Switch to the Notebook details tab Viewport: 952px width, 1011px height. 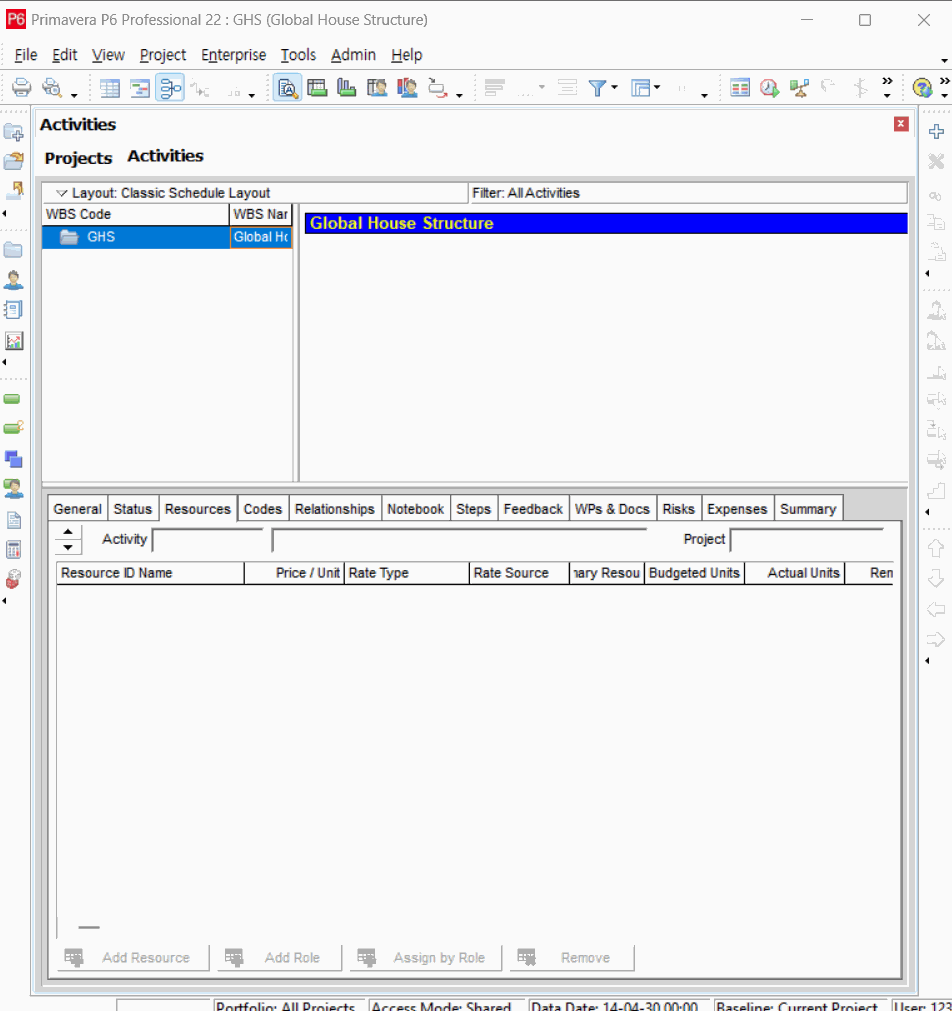click(x=415, y=509)
